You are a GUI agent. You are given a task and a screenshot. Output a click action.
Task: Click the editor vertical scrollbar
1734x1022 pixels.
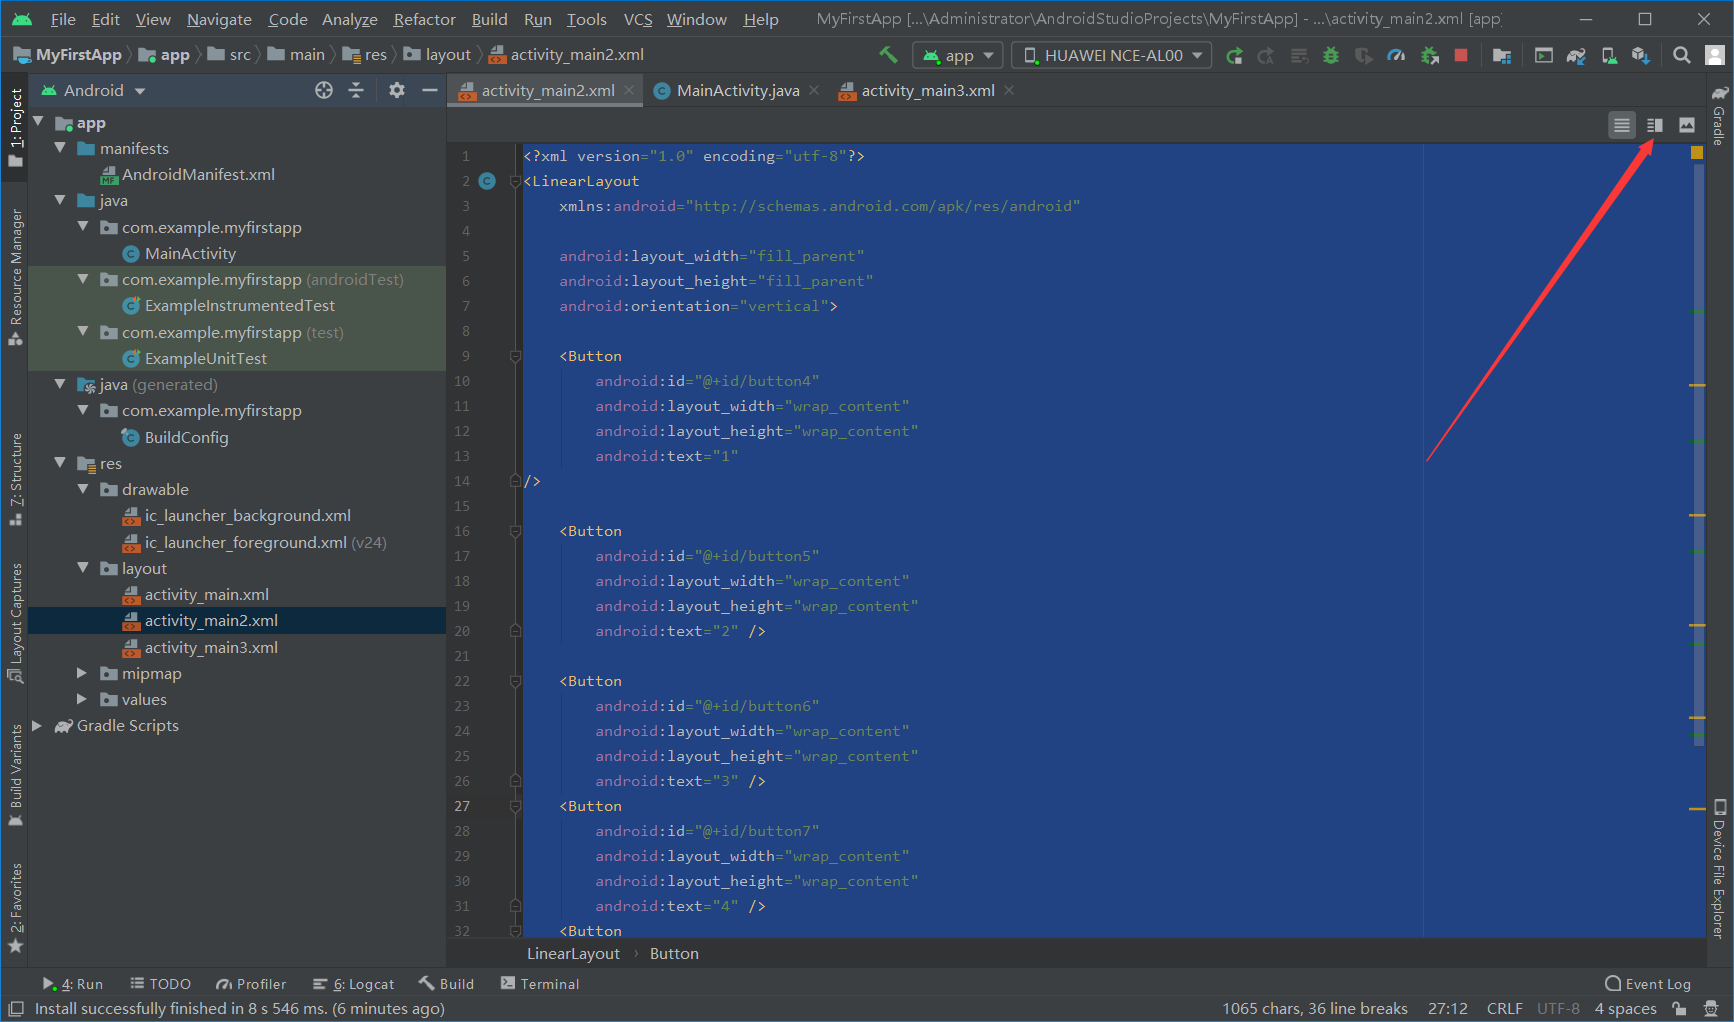point(1698,455)
